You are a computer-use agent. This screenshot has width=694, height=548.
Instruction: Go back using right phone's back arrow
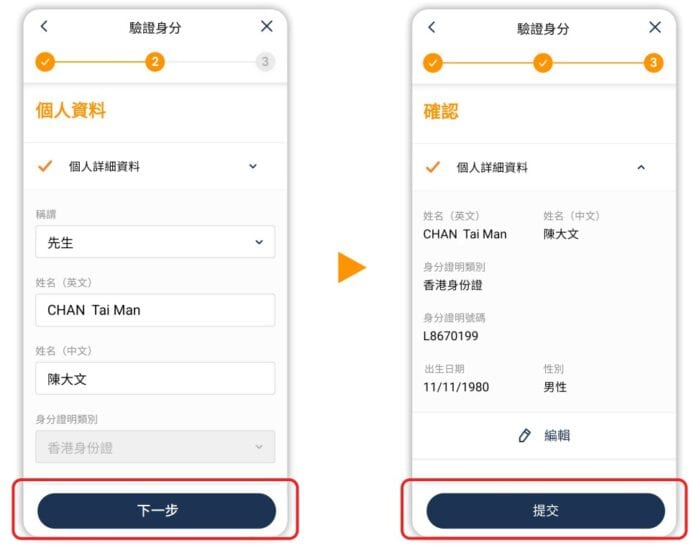tap(432, 27)
